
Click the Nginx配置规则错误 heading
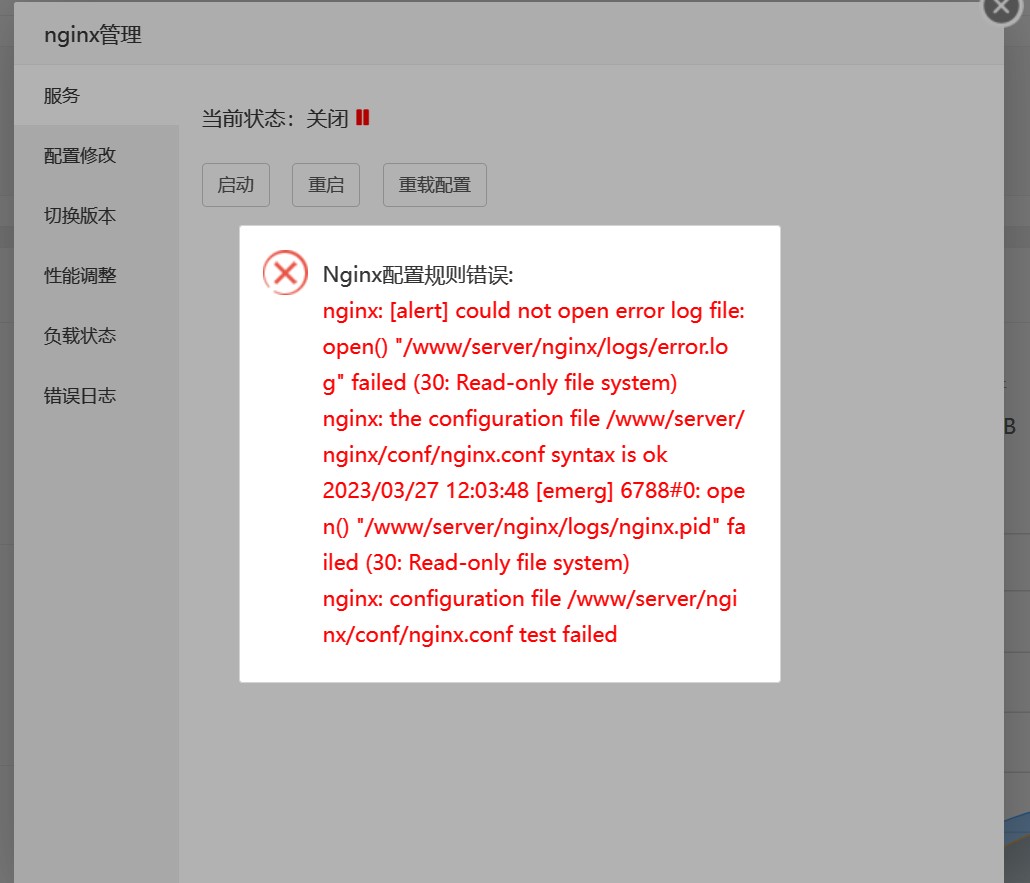pos(418,275)
